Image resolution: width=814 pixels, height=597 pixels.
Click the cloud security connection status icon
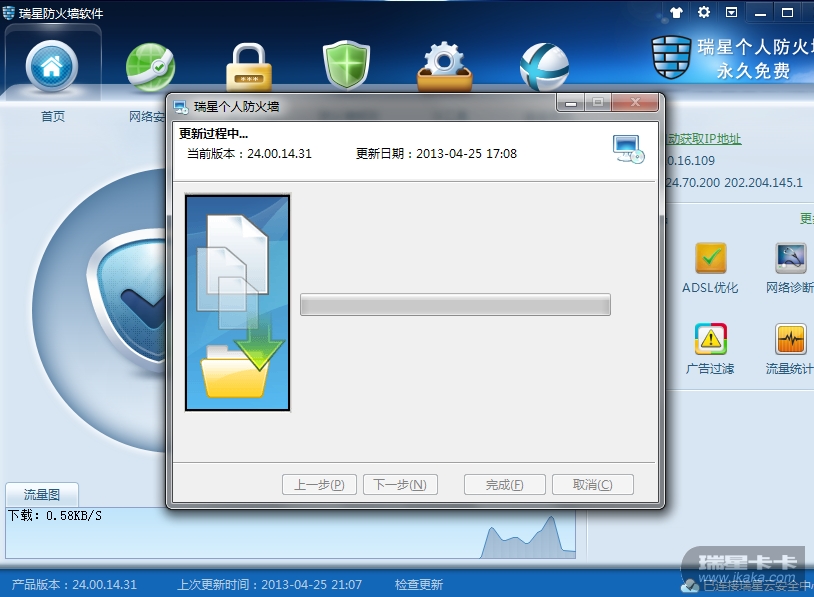[689, 586]
